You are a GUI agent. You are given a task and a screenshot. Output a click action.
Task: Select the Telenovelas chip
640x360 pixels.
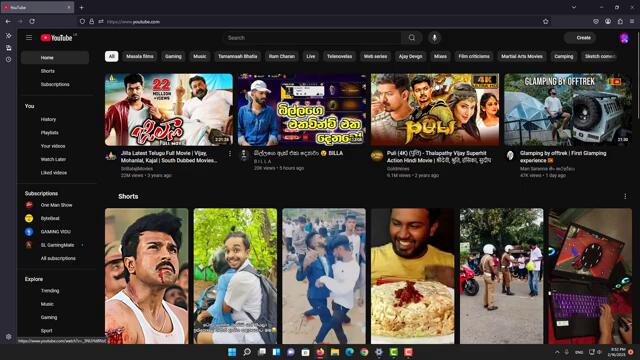click(339, 56)
